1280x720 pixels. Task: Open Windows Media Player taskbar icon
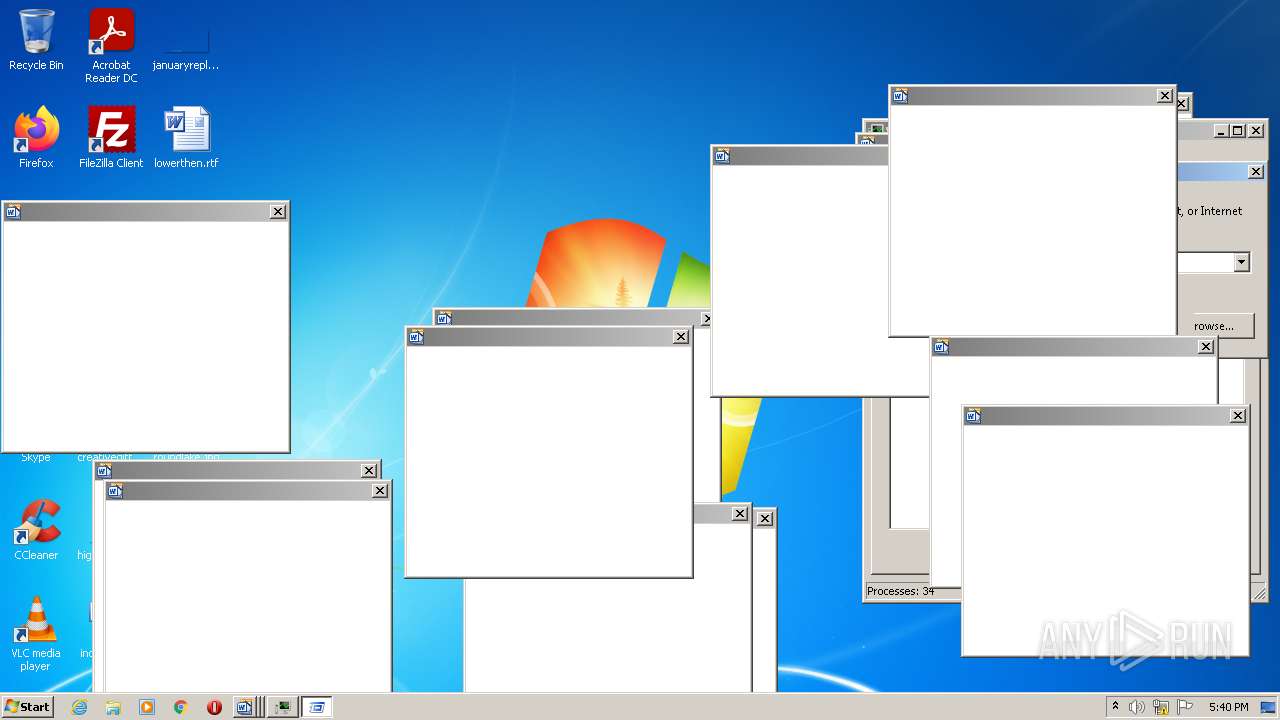coord(147,707)
